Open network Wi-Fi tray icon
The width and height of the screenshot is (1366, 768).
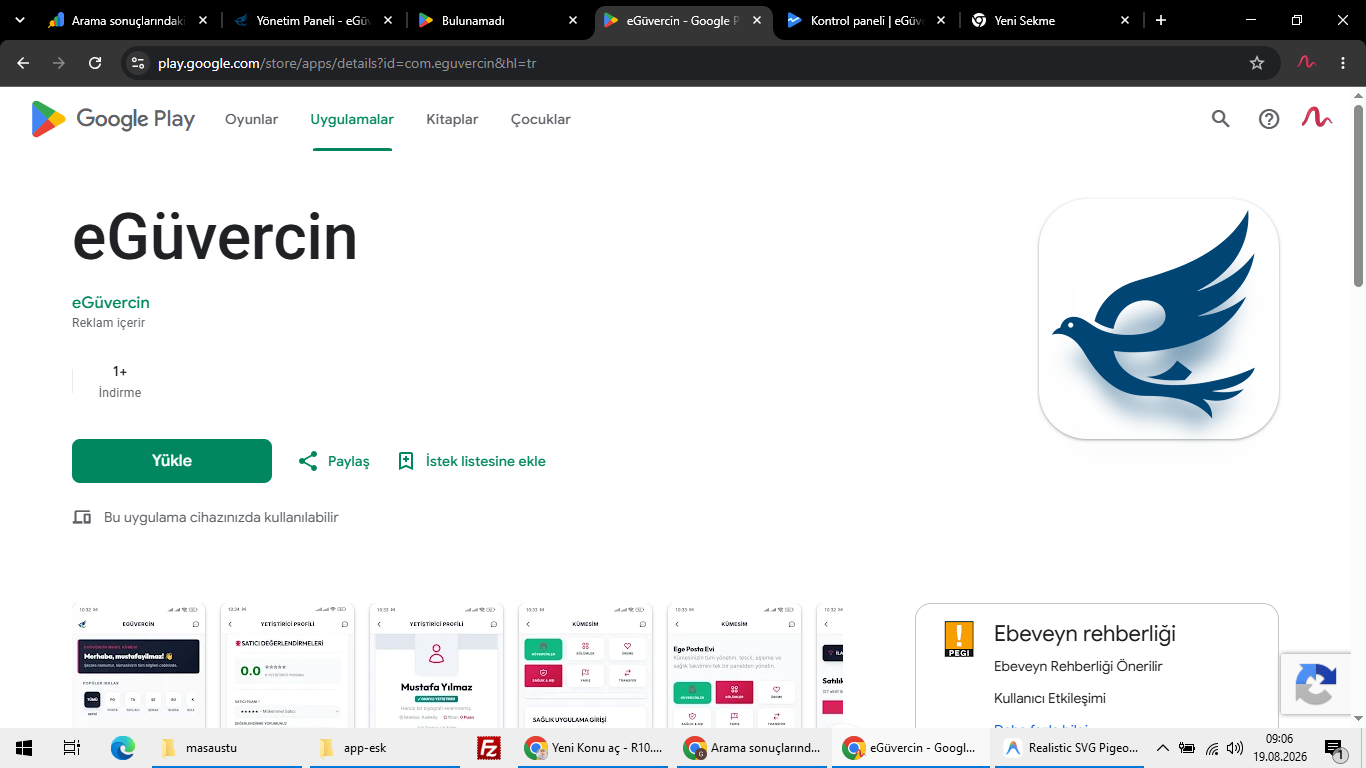coord(1212,748)
